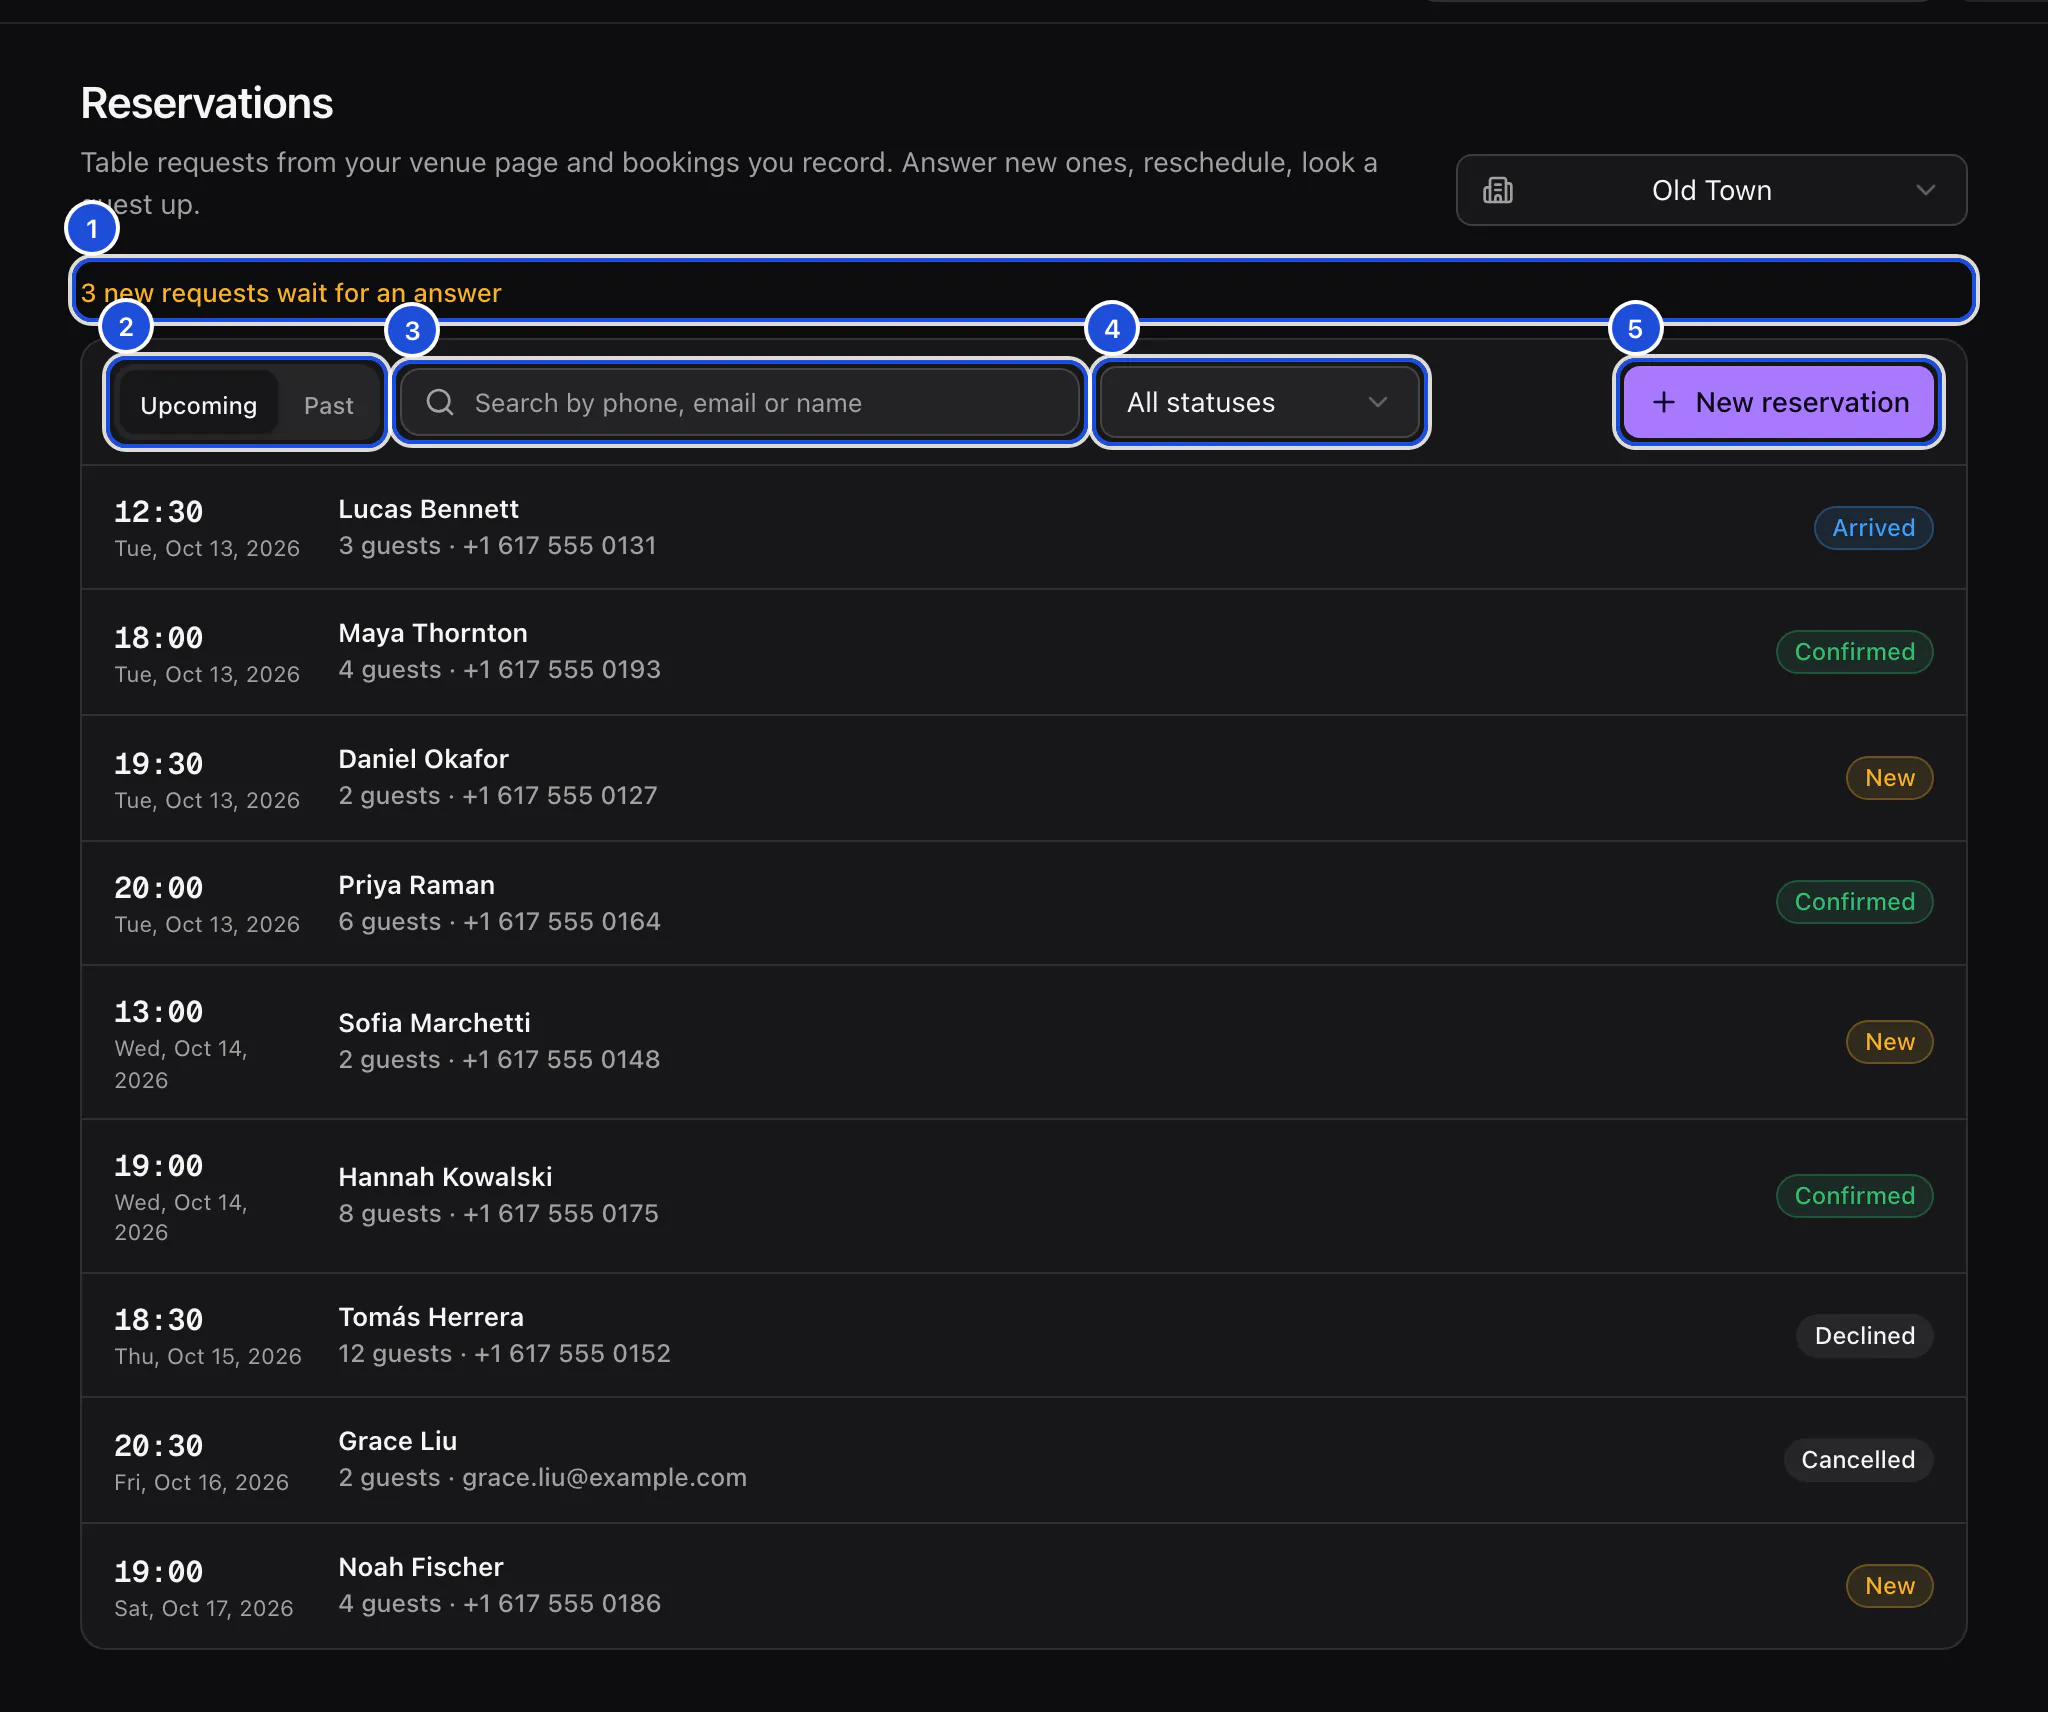Screen dimensions: 2048x1712
Task: Click the 13:00 time entry
Action: [158, 1012]
